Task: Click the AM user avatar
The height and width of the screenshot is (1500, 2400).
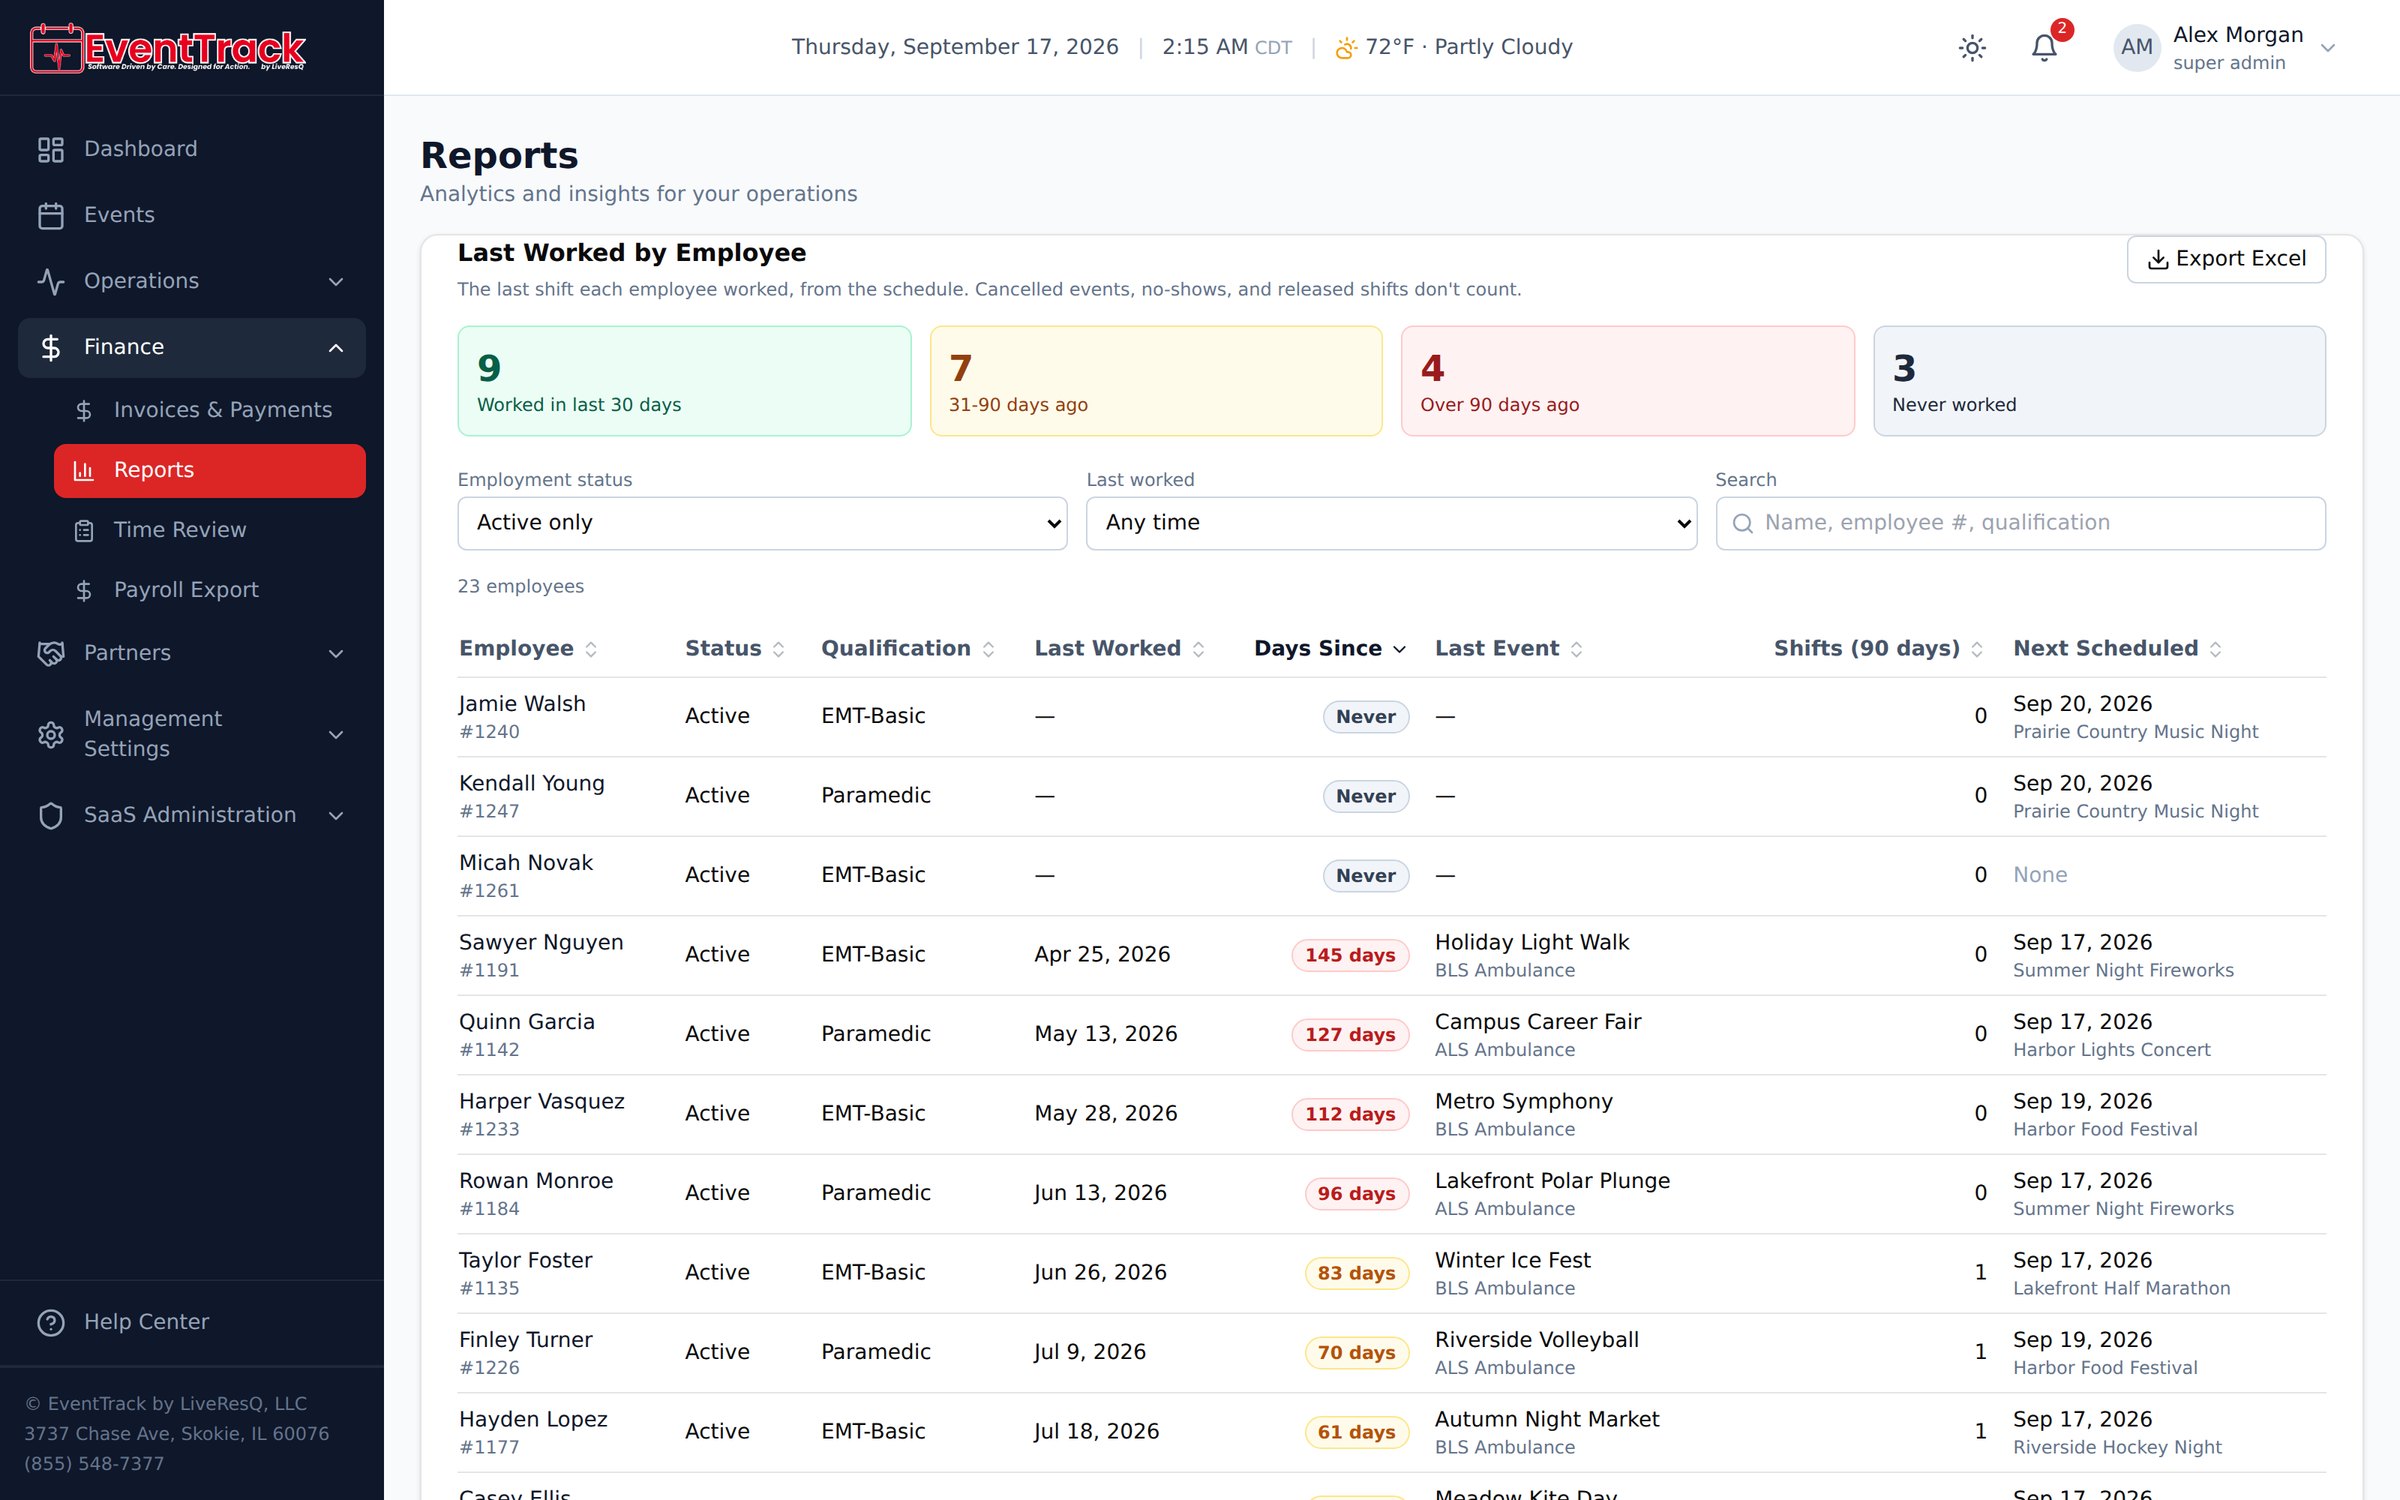Action: [x=2137, y=47]
